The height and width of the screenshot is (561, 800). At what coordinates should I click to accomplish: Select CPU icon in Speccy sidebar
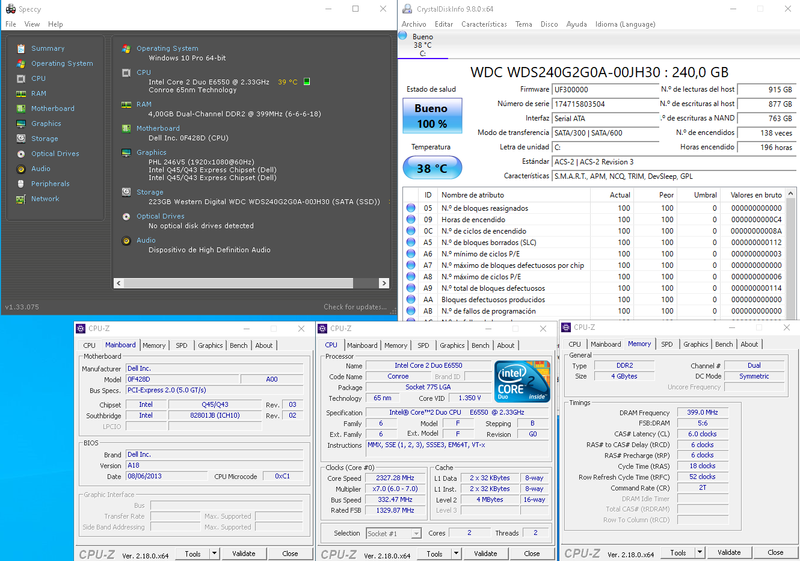pyautogui.click(x=21, y=79)
